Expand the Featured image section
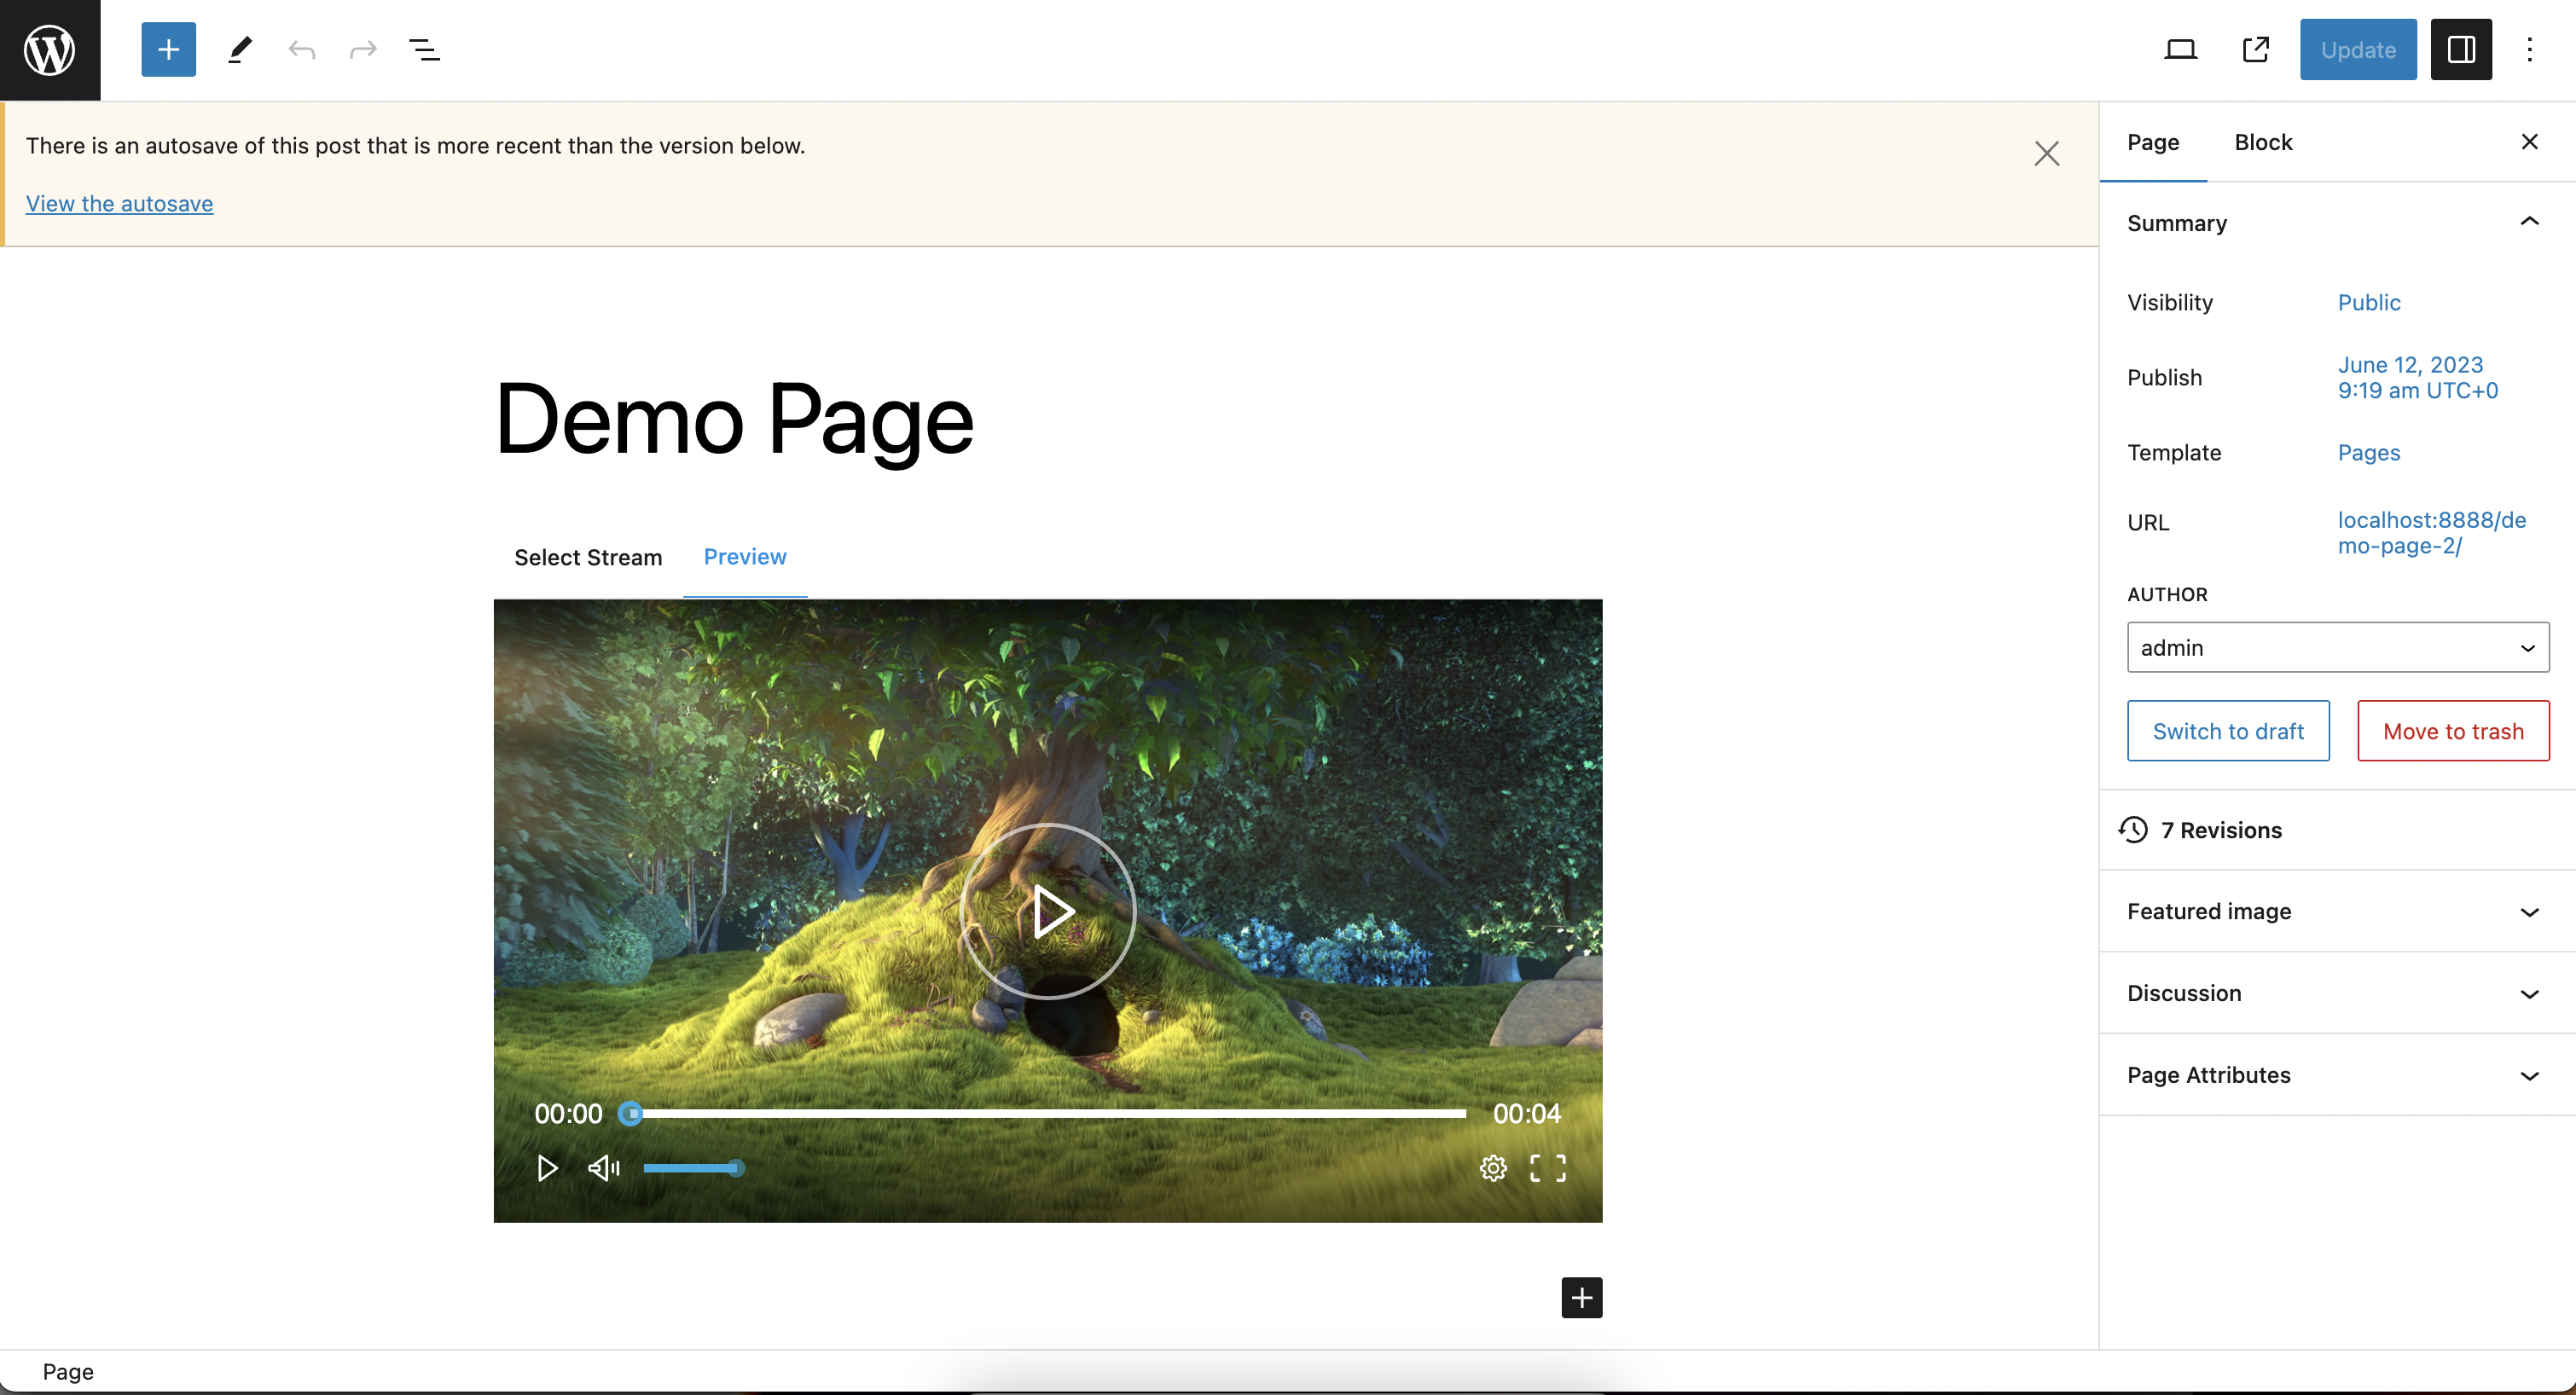This screenshot has width=2576, height=1395. 2337,911
